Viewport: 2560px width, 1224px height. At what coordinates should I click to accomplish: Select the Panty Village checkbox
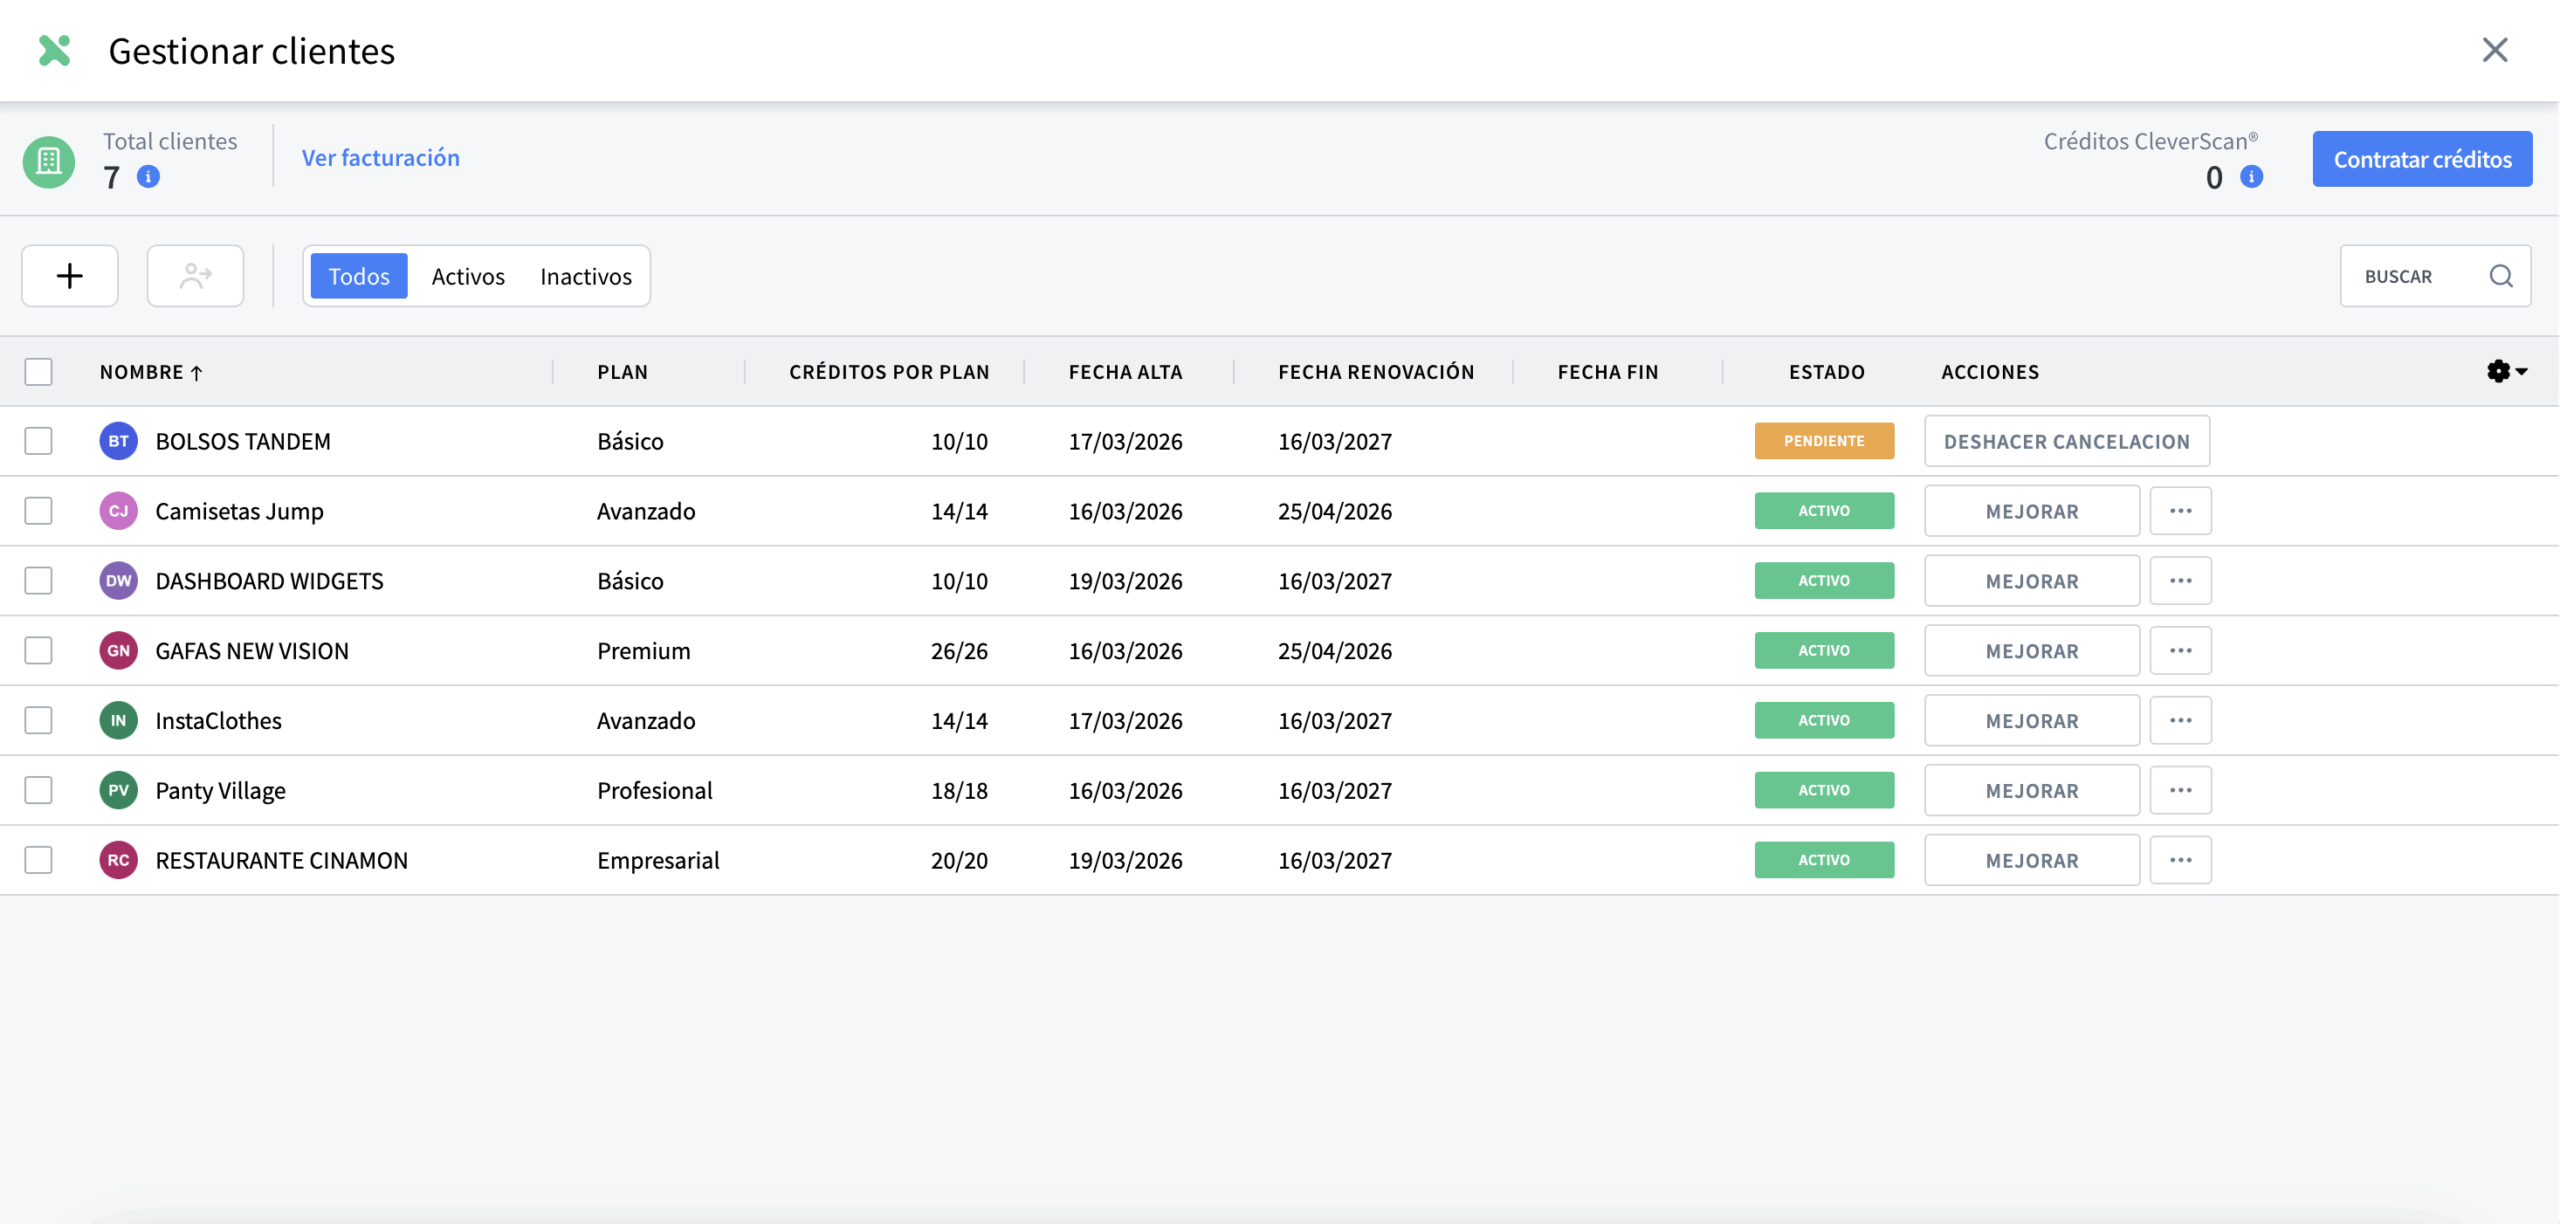coord(38,790)
